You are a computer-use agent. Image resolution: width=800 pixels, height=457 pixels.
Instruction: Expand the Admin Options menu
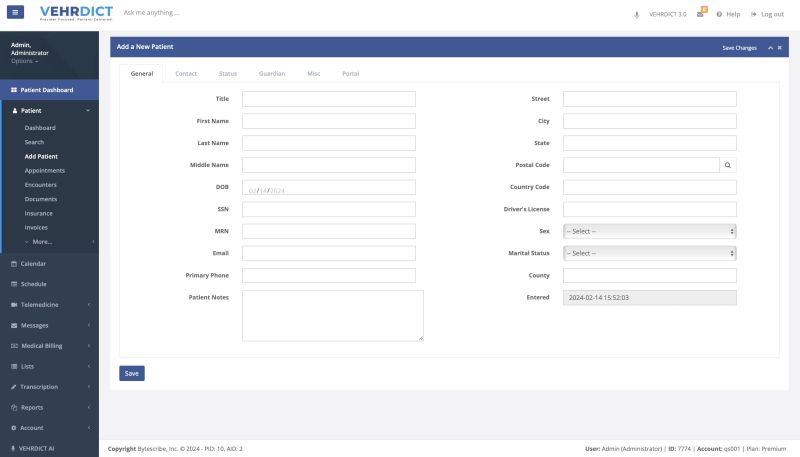click(x=25, y=61)
